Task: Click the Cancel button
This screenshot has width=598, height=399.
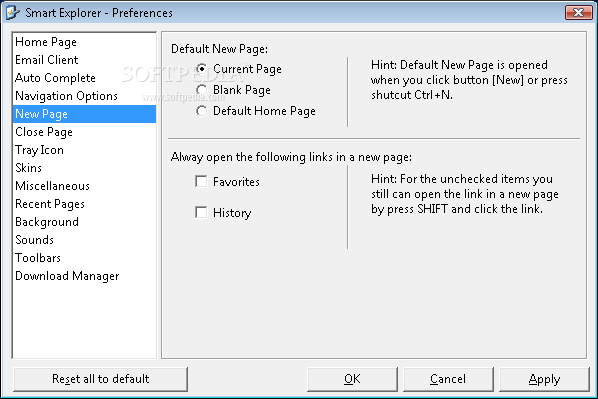Action: point(448,379)
